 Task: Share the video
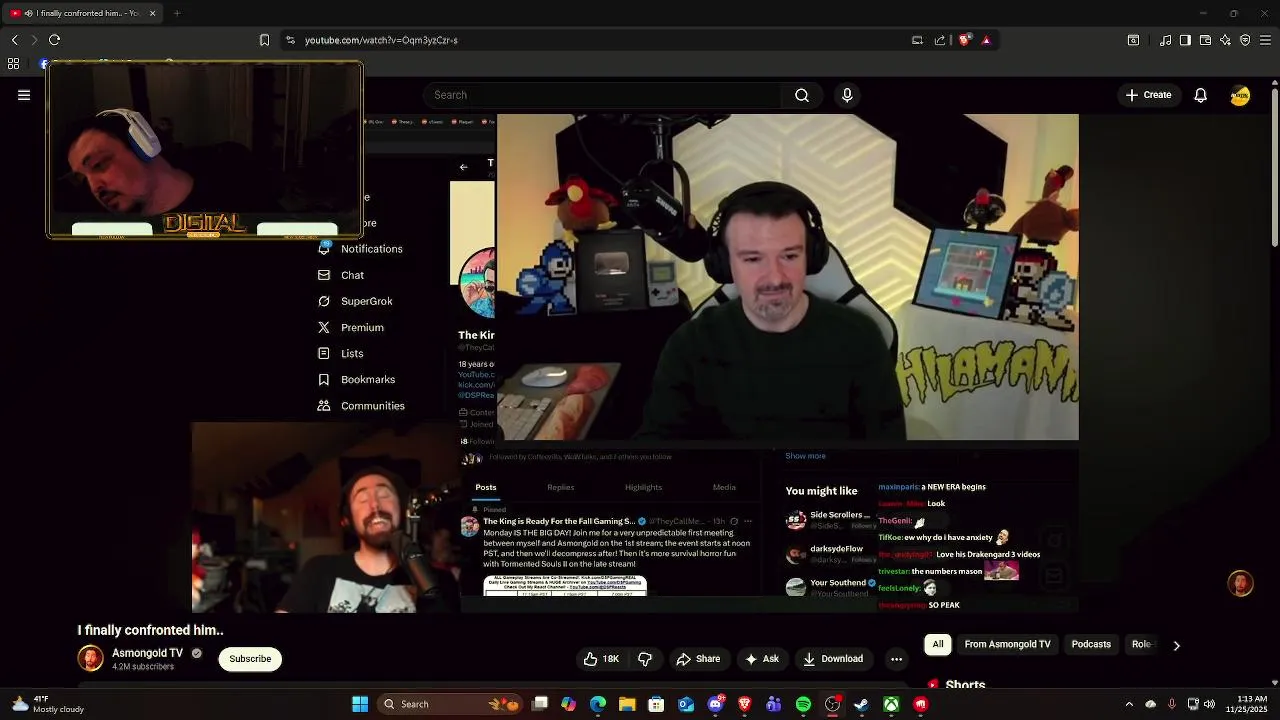click(x=698, y=659)
